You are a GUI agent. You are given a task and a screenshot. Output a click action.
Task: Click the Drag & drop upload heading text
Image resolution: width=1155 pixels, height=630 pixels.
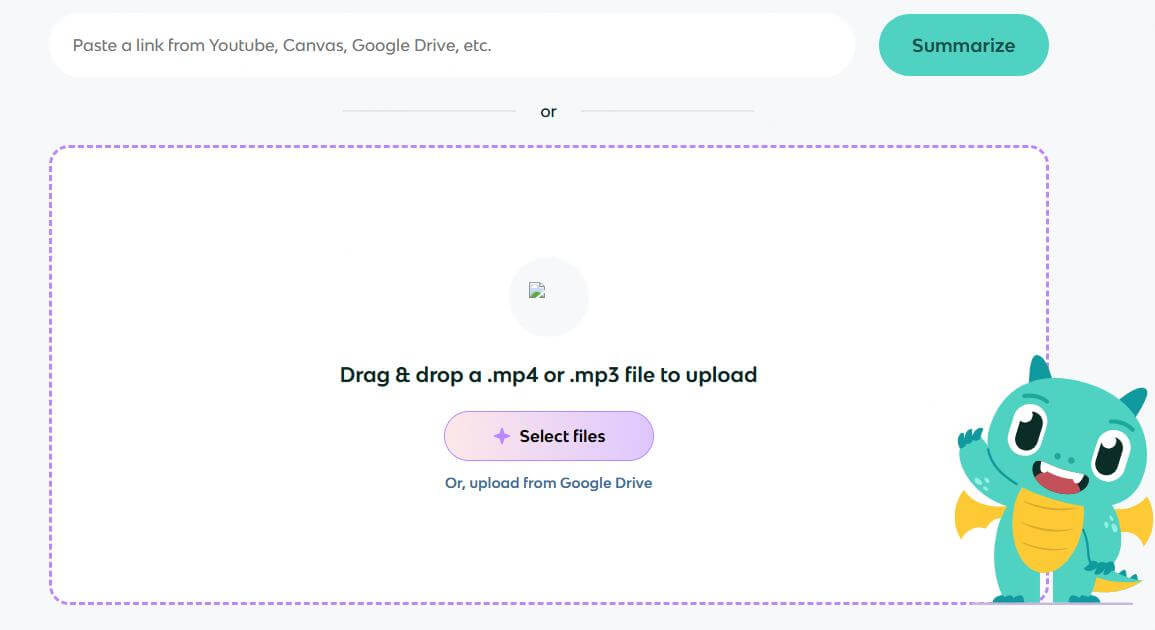point(548,375)
